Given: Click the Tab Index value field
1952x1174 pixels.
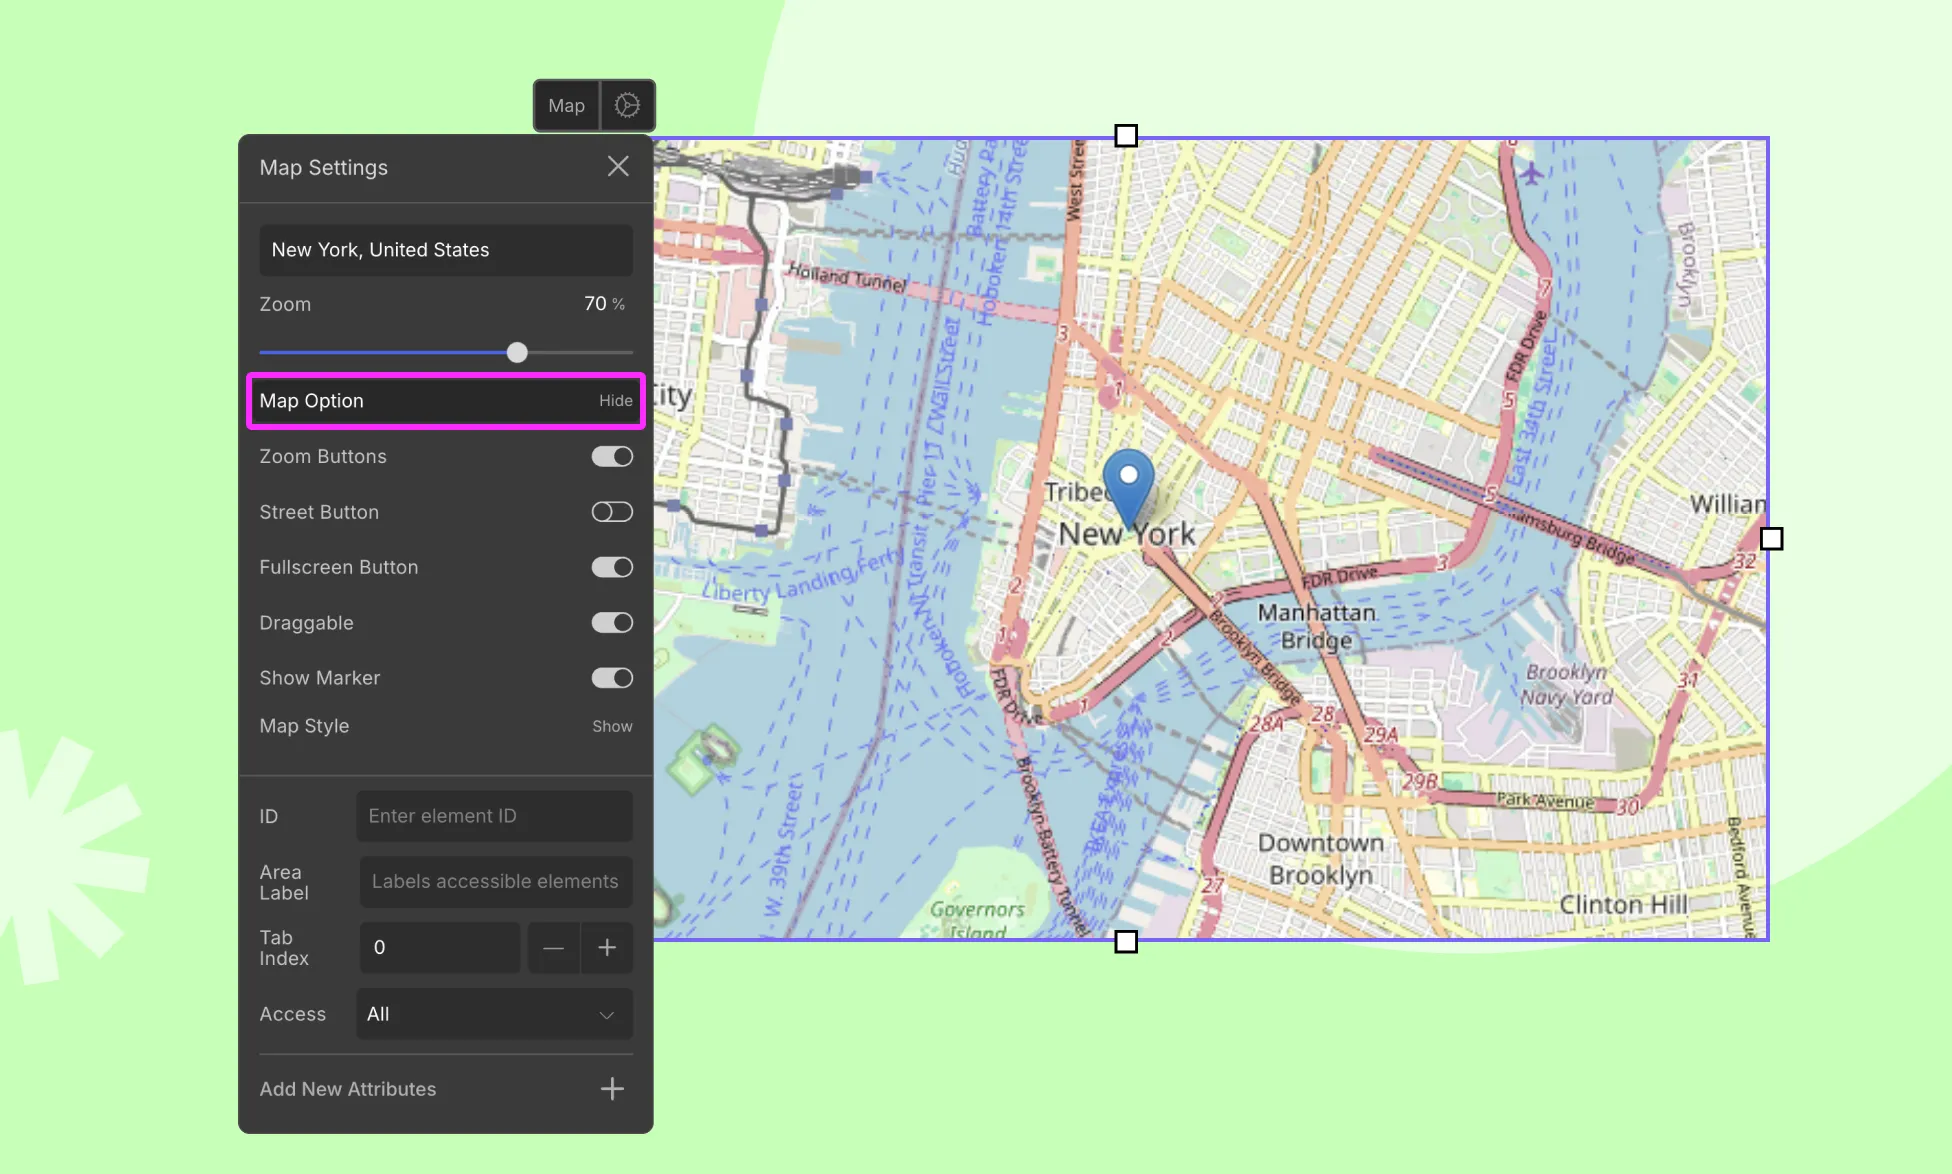Looking at the screenshot, I should pyautogui.click(x=440, y=947).
